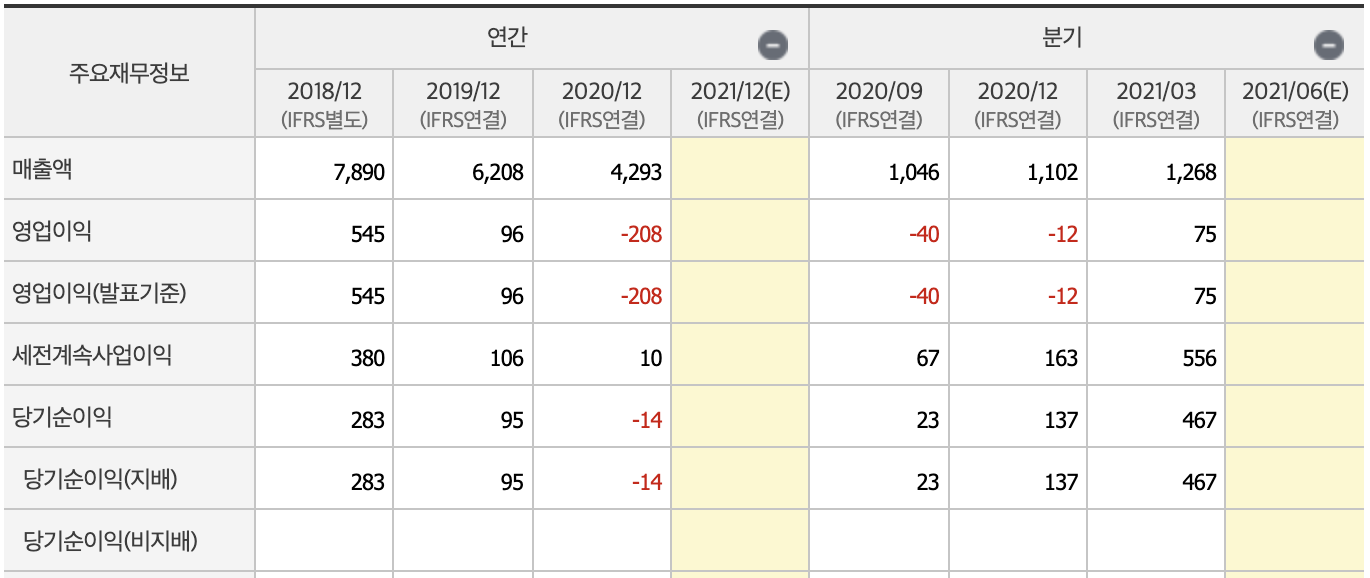The height and width of the screenshot is (578, 1370).
Task: Select the empty 당기순이익(비지배) row
Action: [x=110, y=540]
